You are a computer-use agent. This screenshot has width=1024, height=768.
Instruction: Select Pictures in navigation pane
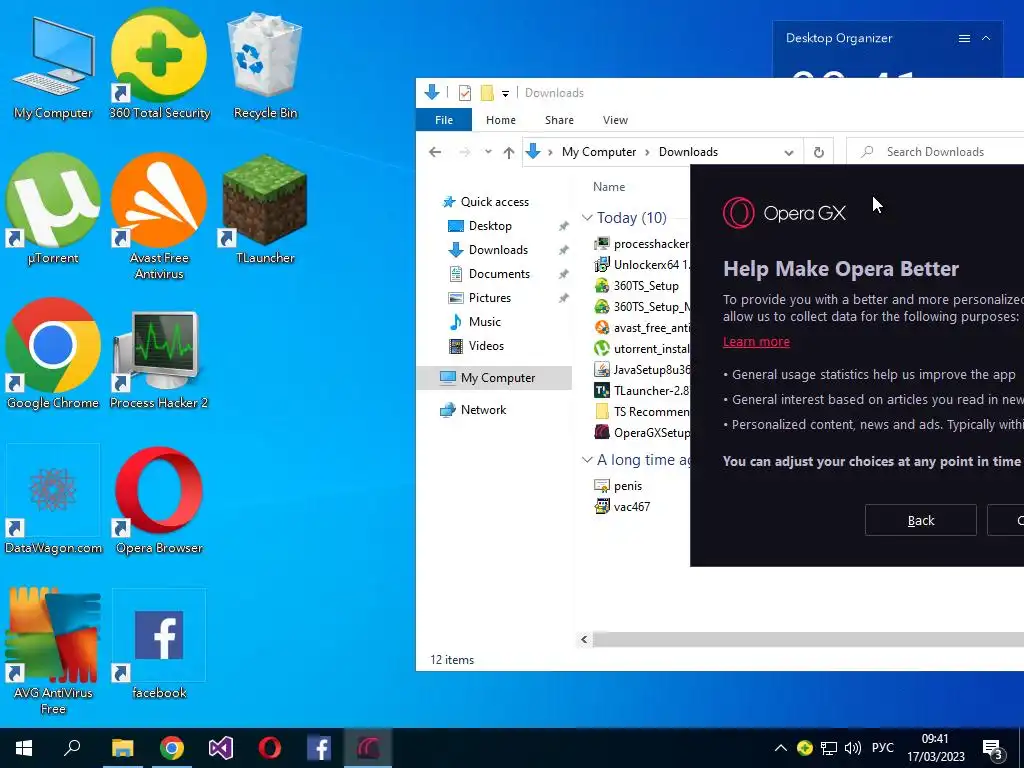[x=480, y=298]
